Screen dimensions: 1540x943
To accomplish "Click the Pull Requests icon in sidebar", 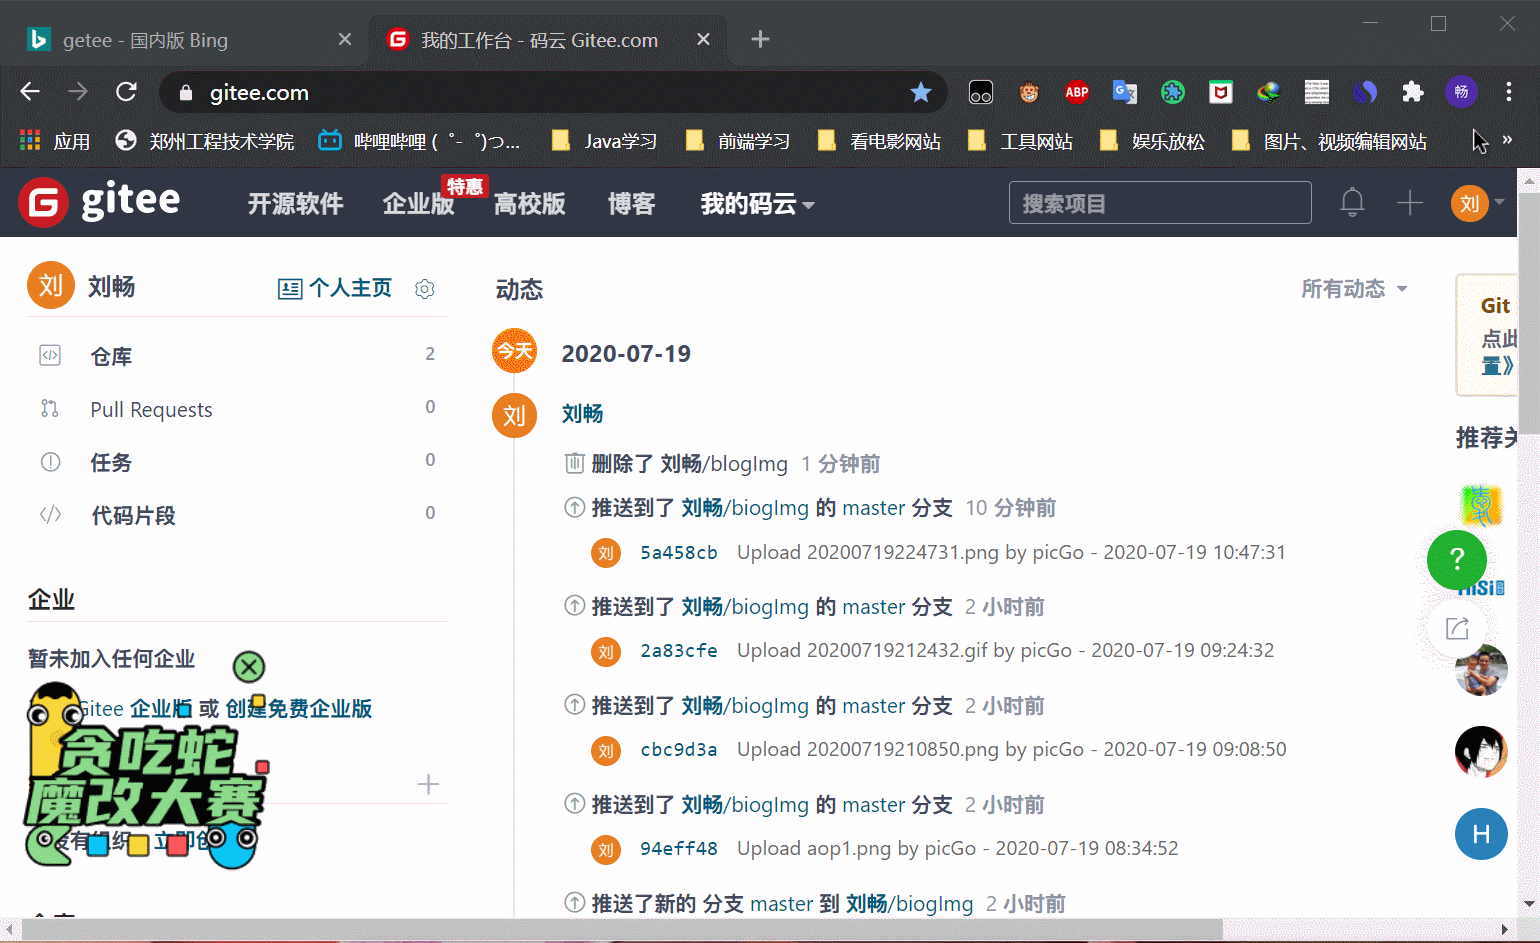I will [50, 408].
